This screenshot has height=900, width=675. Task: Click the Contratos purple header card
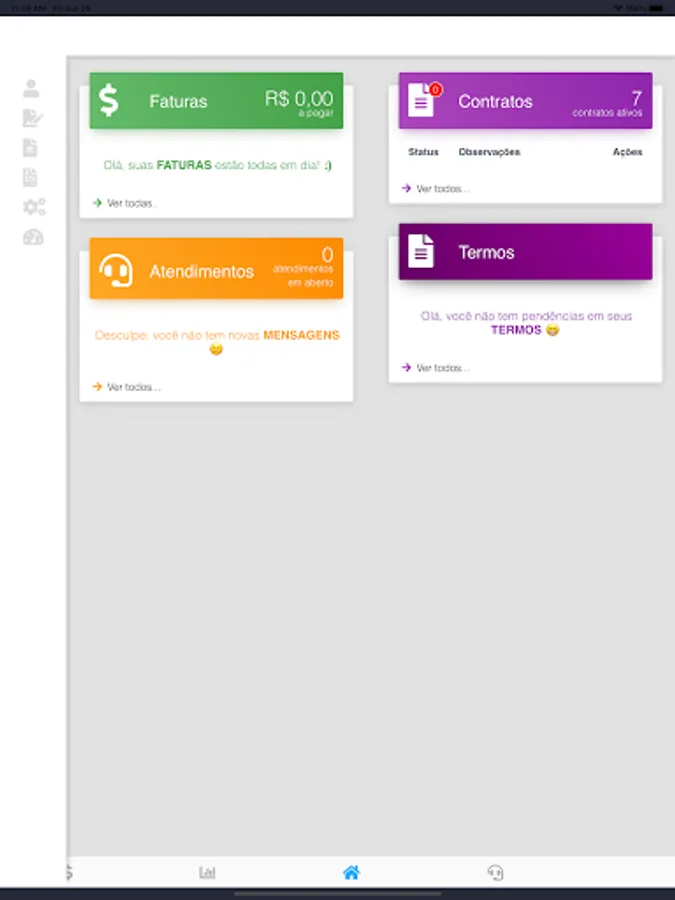coord(525,101)
